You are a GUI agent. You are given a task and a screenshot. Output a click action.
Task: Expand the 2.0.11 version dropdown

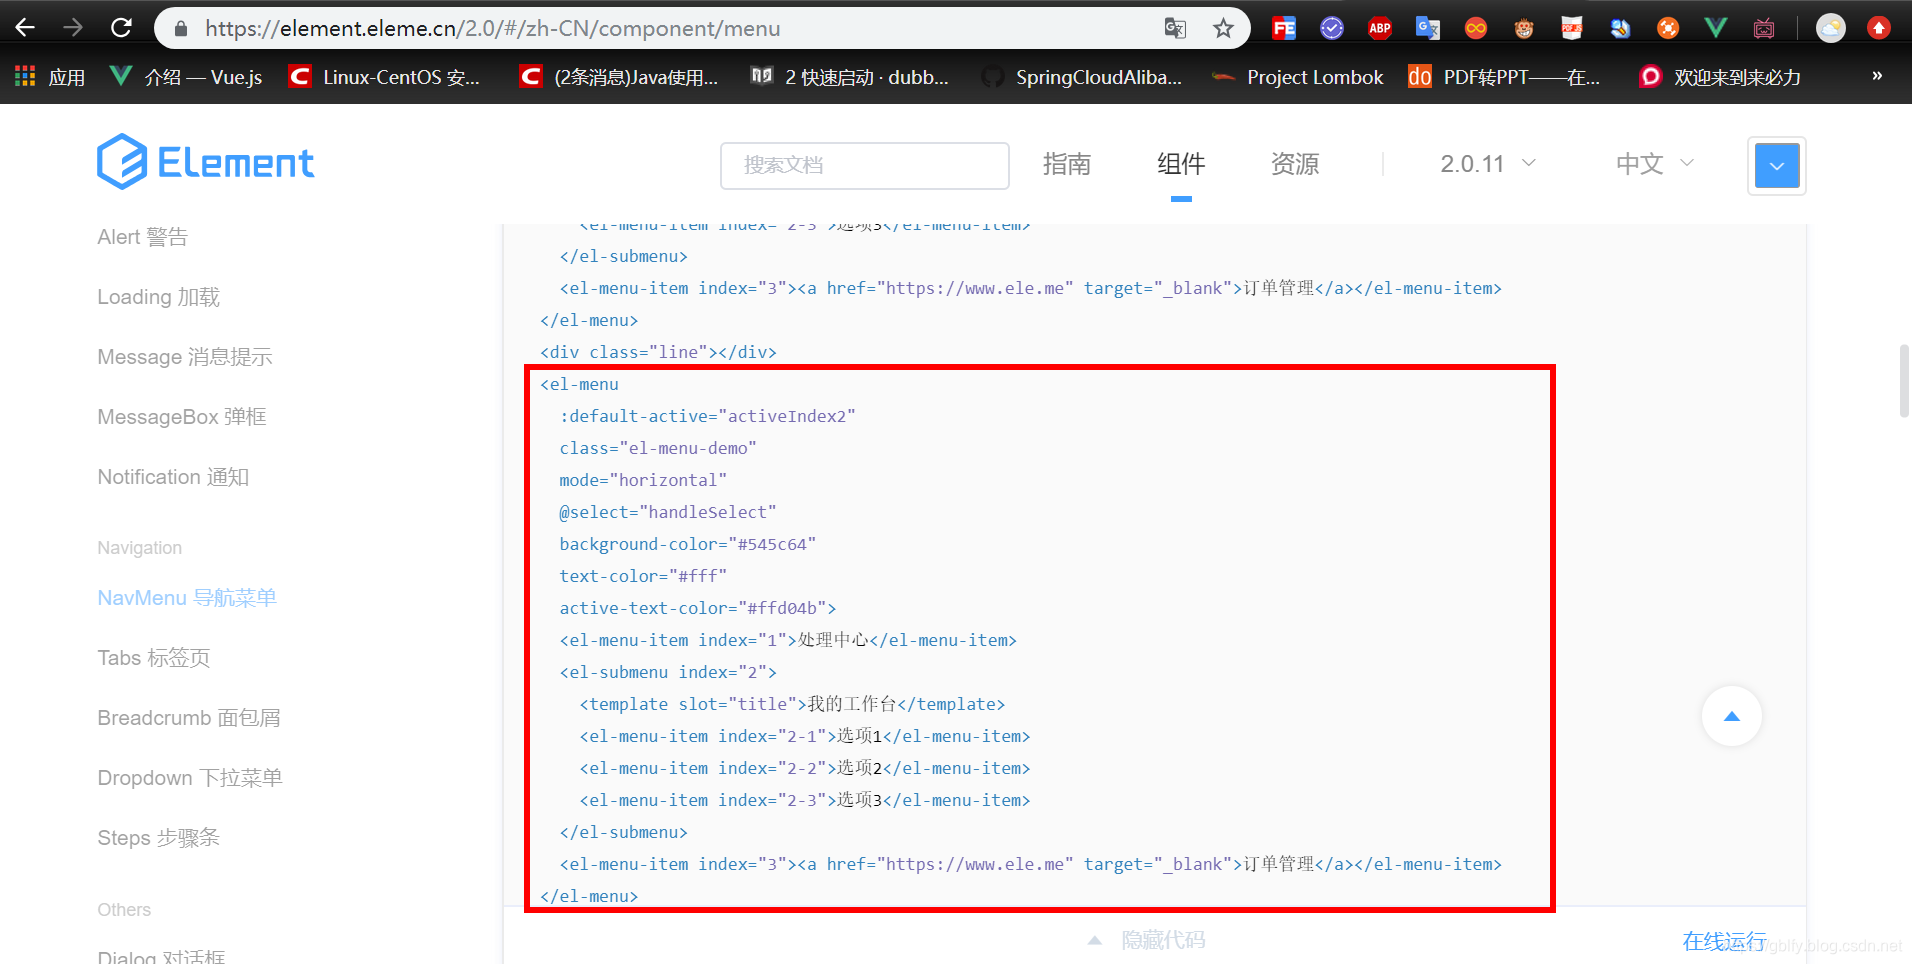click(x=1488, y=164)
